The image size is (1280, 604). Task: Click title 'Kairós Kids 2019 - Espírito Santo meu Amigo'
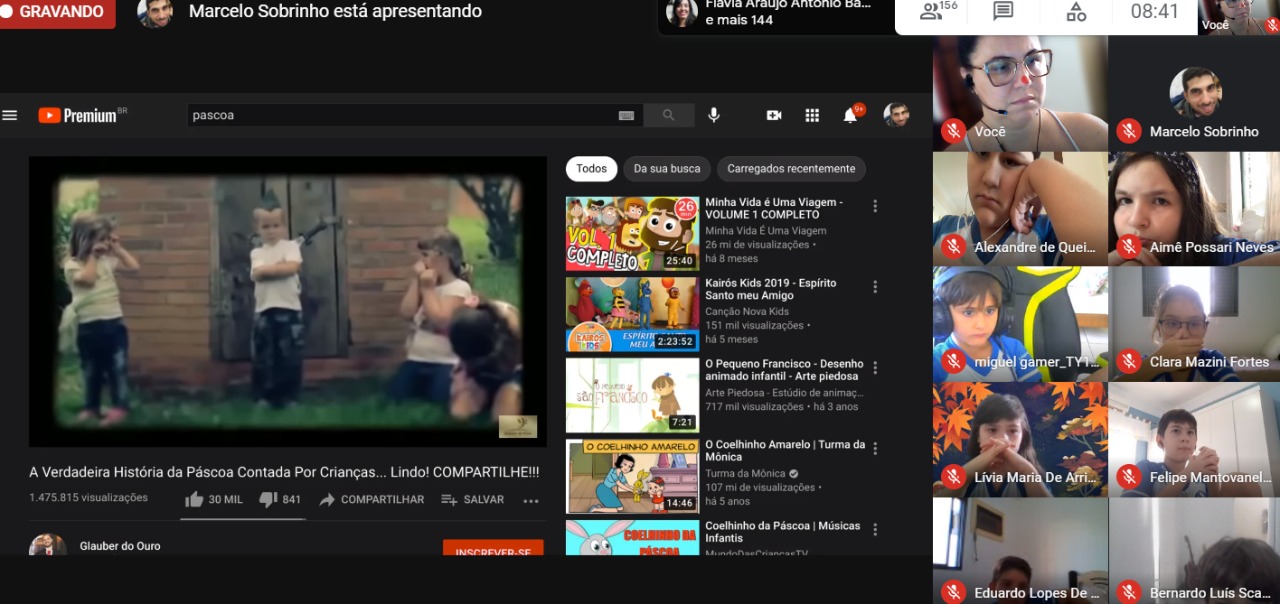click(770, 289)
